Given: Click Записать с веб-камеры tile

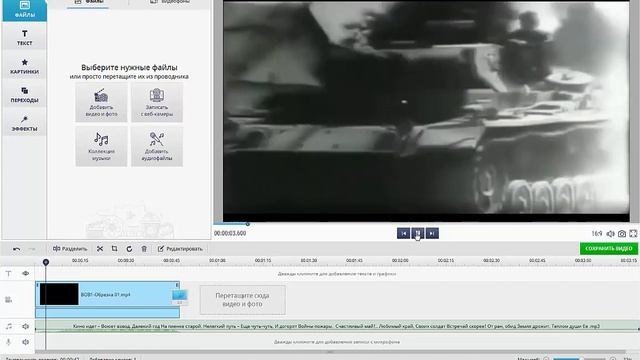Looking at the screenshot, I should coord(157,102).
